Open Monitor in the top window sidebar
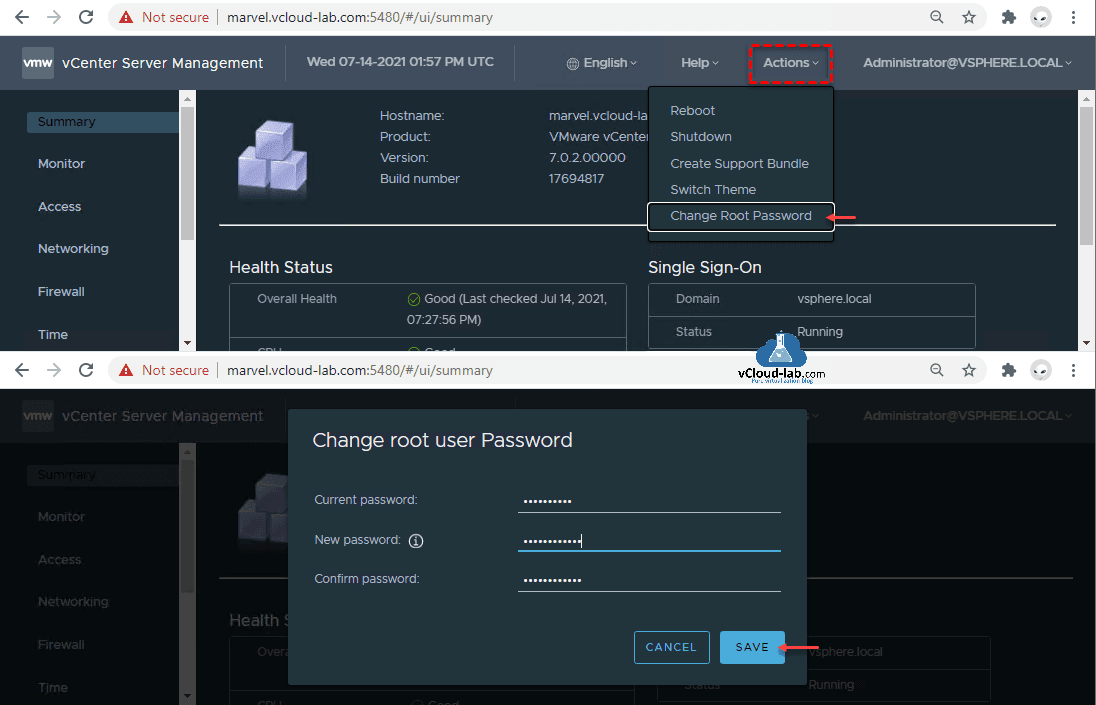Viewport: 1096px width, 705px height. (x=62, y=163)
